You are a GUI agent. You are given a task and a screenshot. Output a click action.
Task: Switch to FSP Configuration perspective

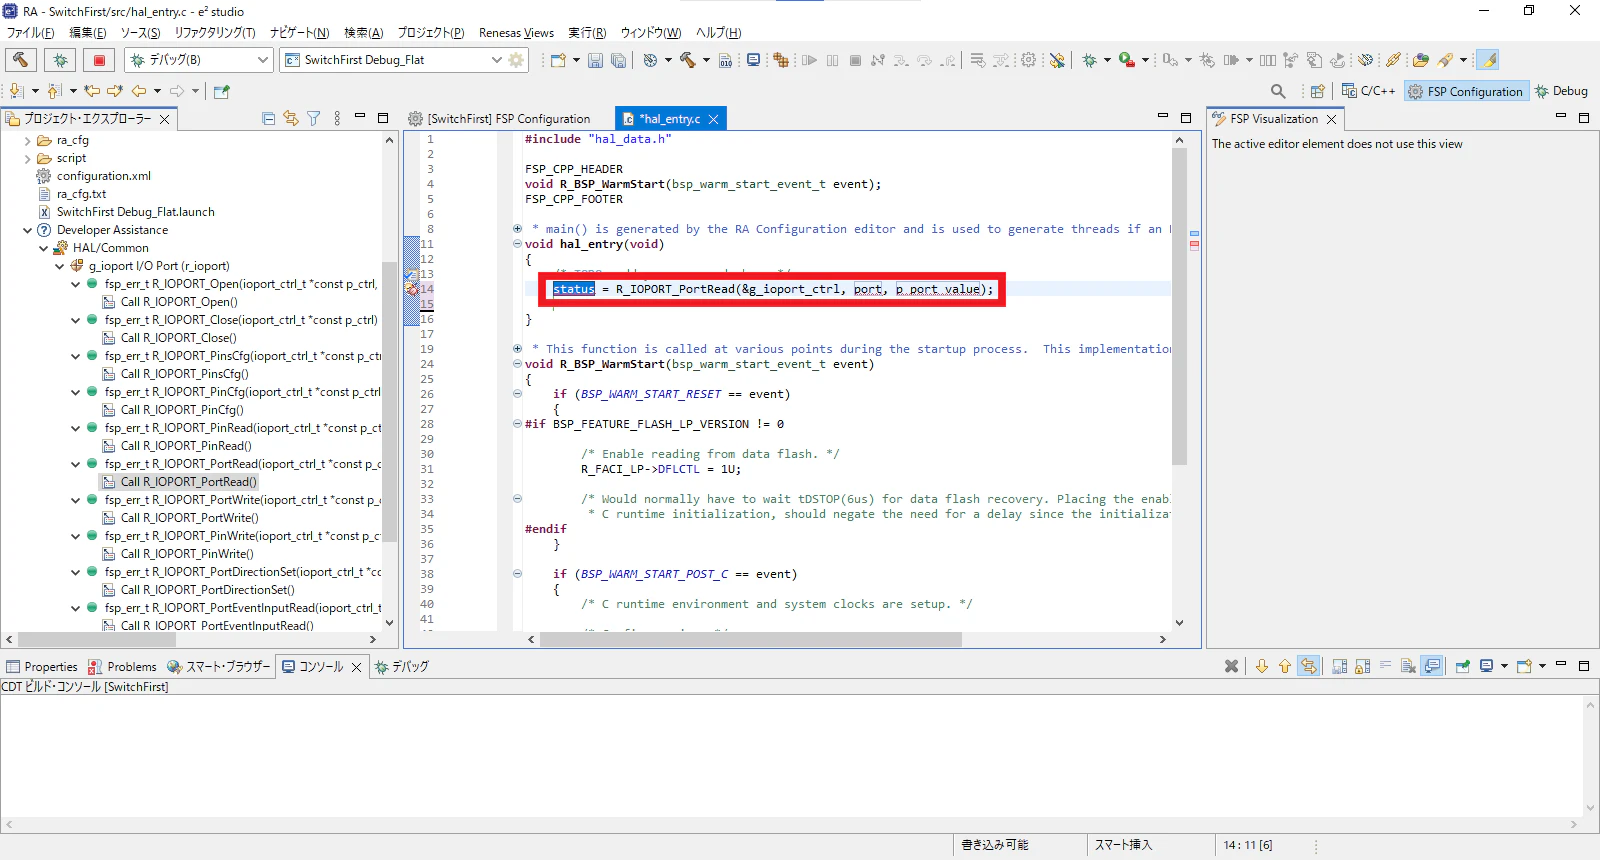(x=1466, y=91)
